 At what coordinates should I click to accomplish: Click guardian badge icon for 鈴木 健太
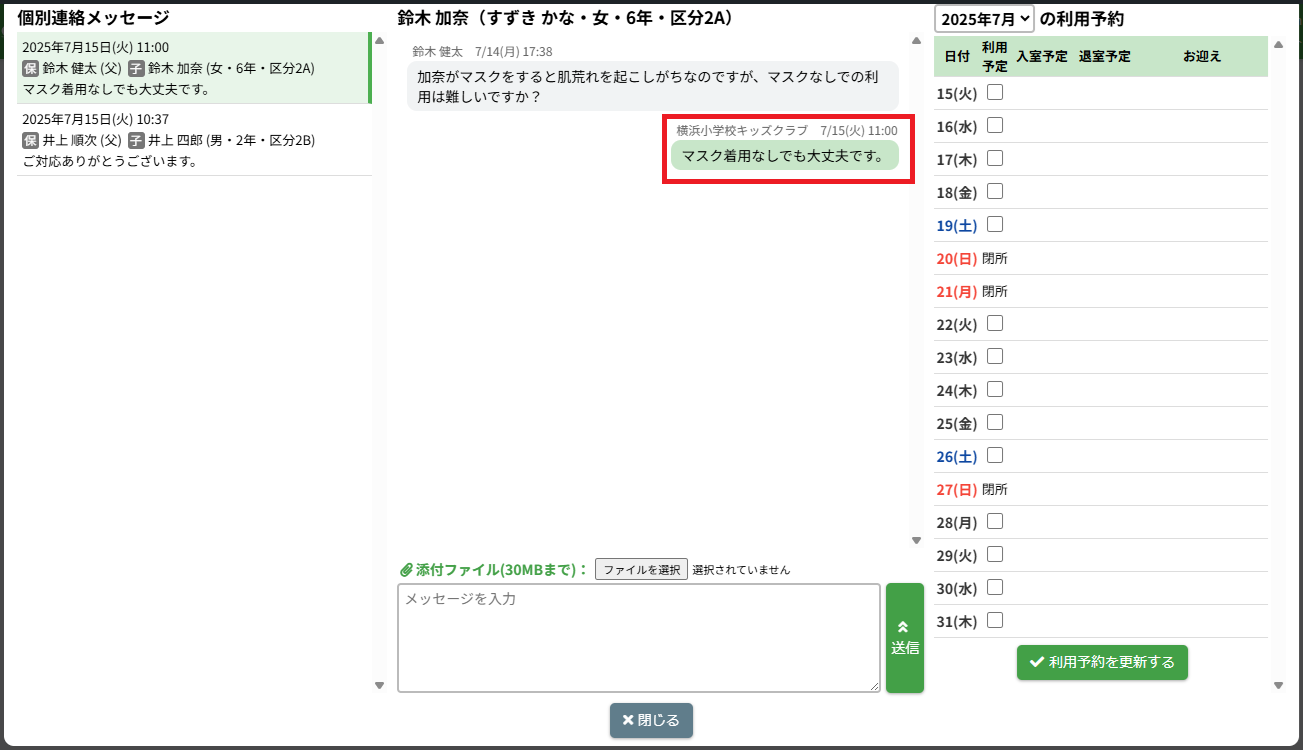click(x=30, y=68)
